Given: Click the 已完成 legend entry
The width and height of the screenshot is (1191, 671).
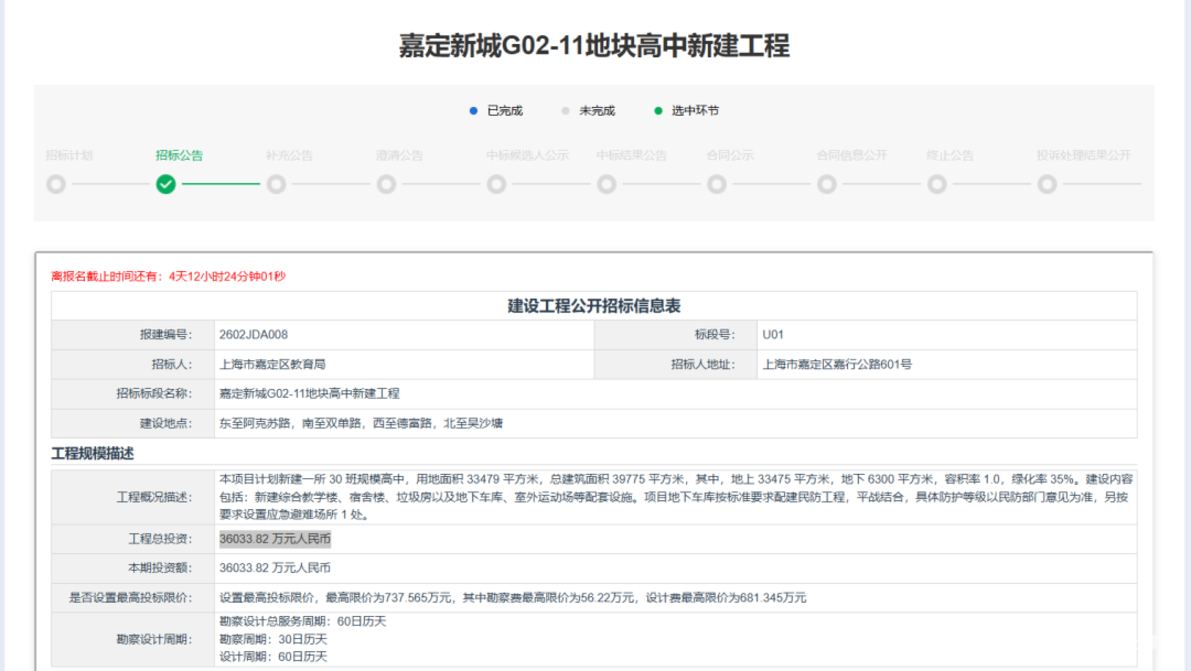Looking at the screenshot, I should pos(496,111).
